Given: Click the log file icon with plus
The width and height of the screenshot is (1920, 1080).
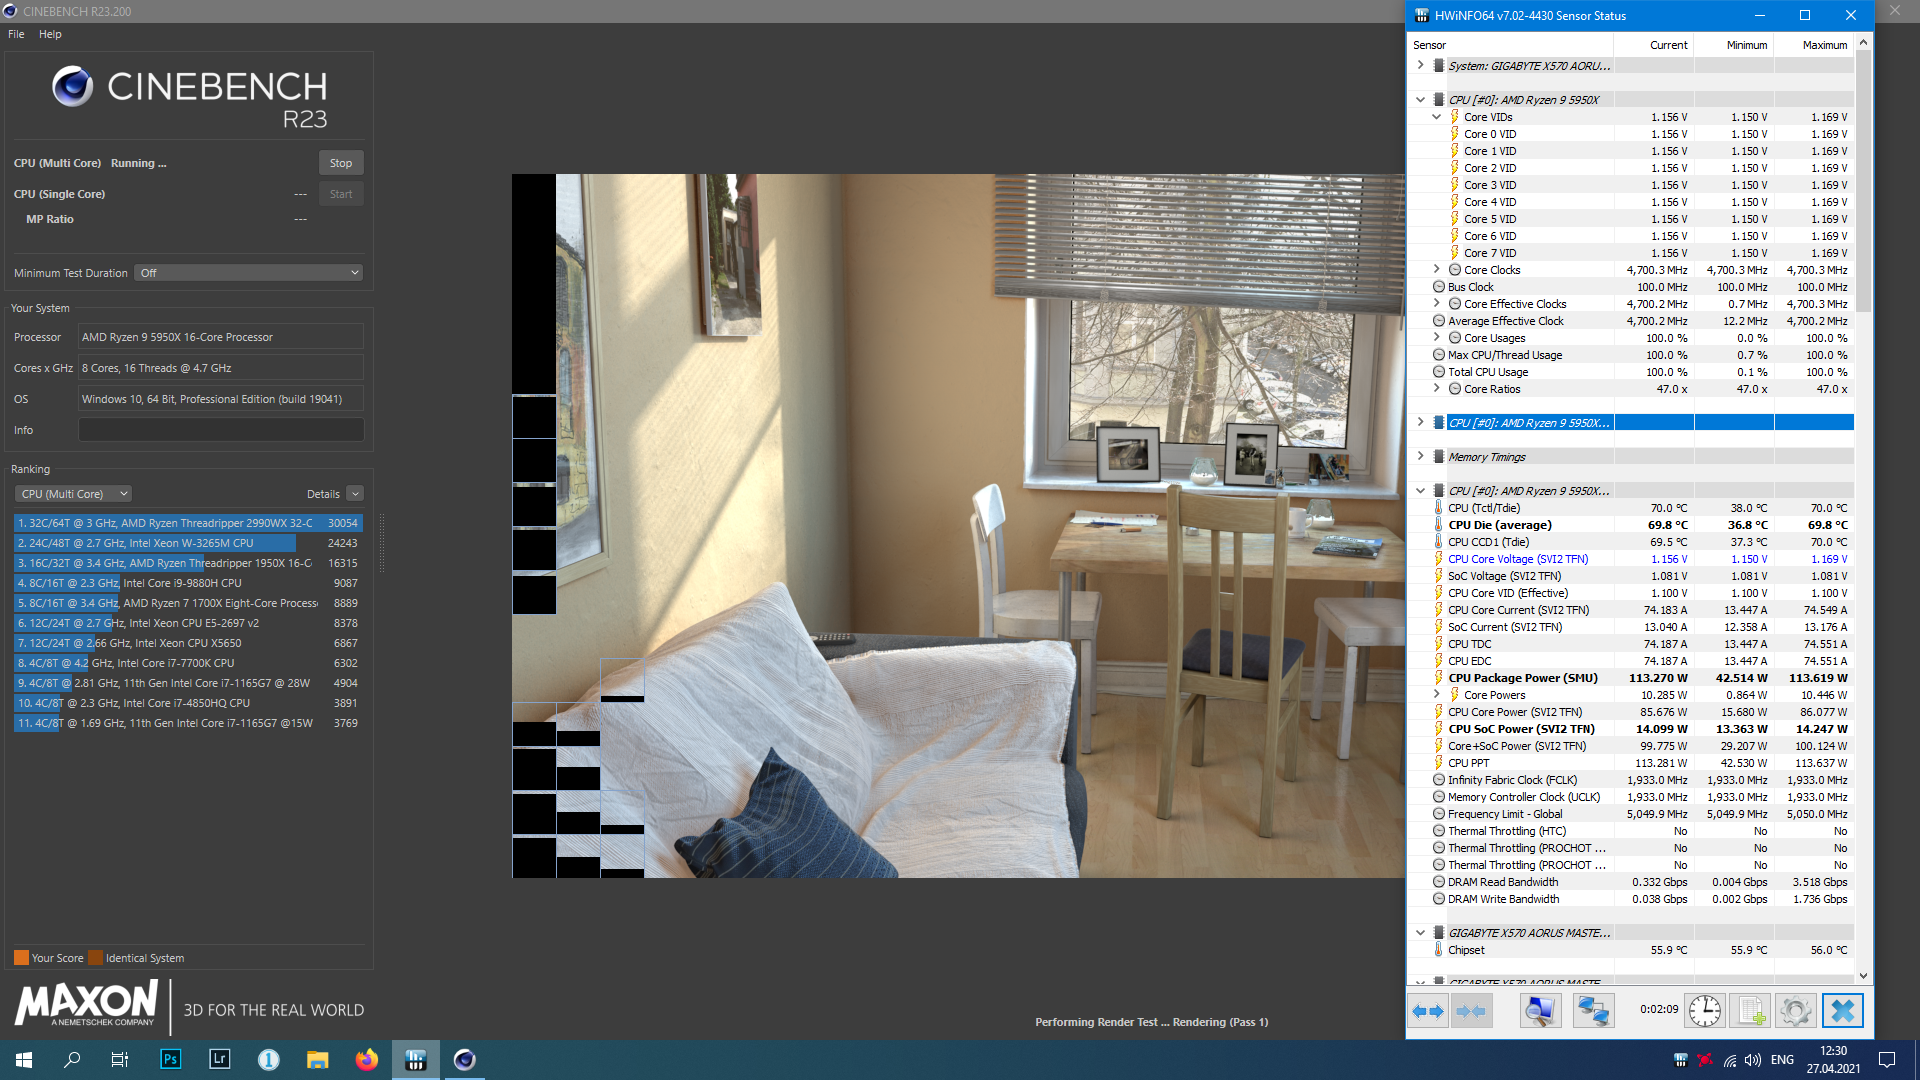Looking at the screenshot, I should (x=1751, y=1011).
